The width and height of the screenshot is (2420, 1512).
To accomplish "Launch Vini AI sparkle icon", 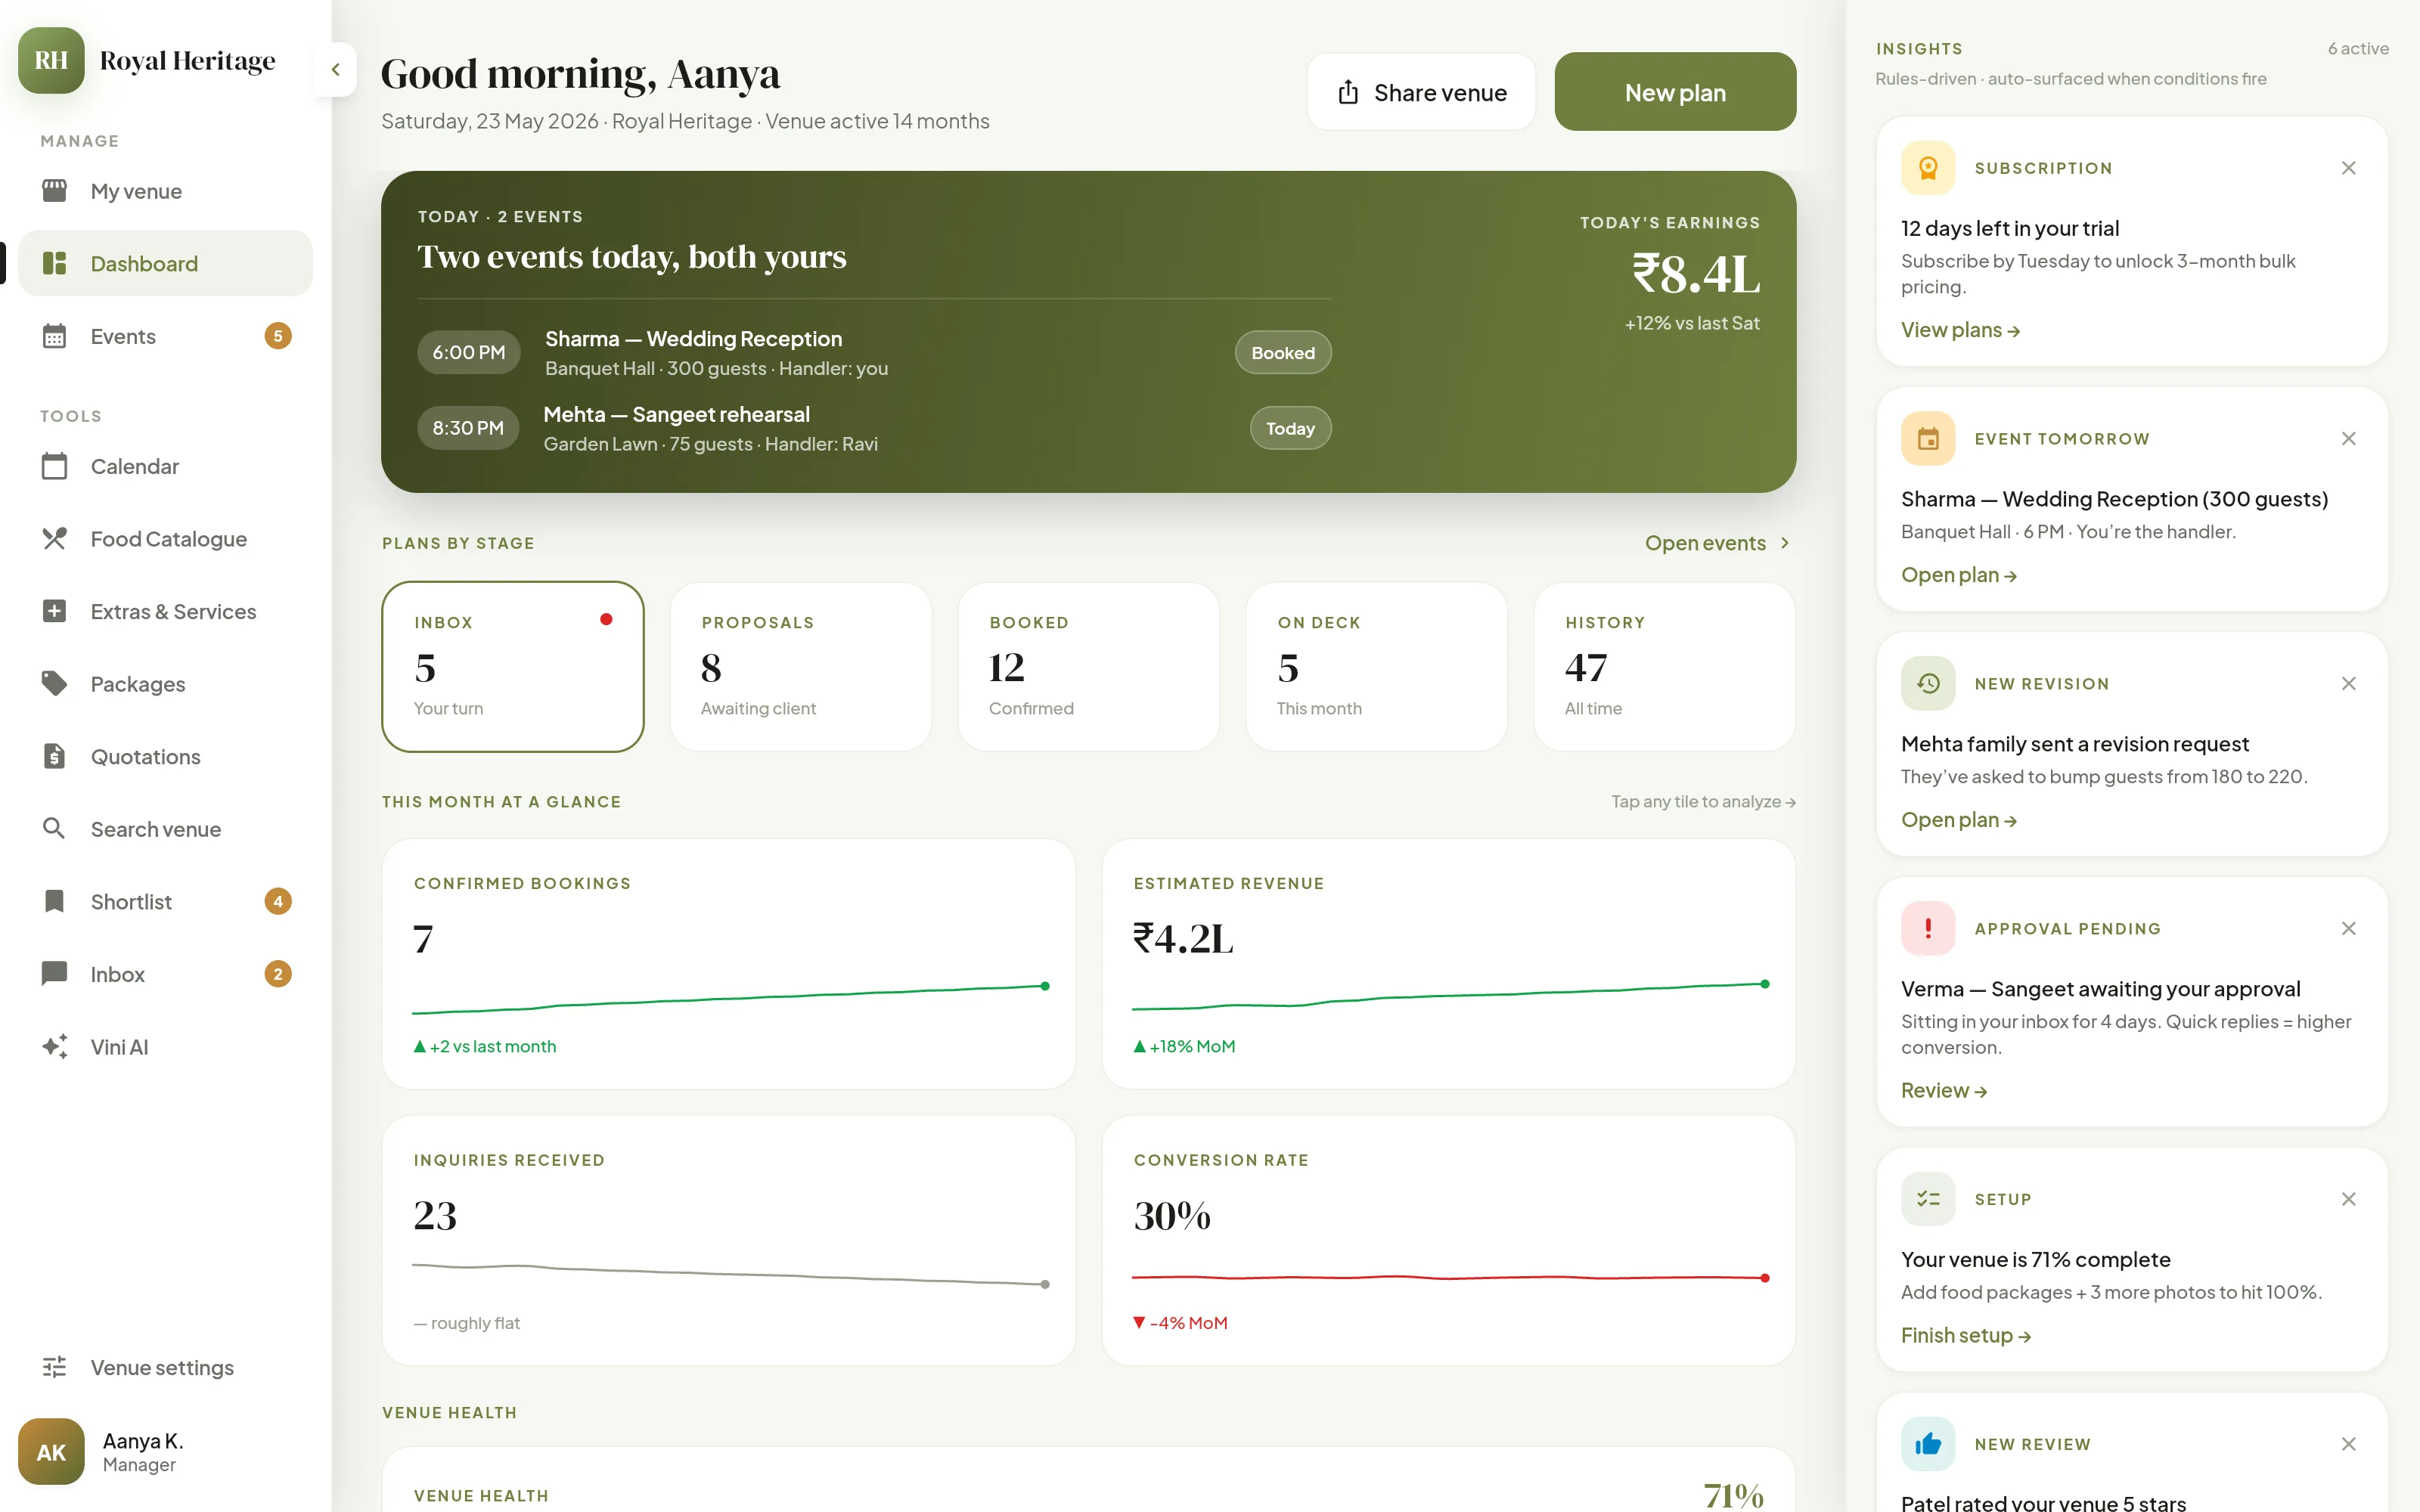I will (x=54, y=1046).
